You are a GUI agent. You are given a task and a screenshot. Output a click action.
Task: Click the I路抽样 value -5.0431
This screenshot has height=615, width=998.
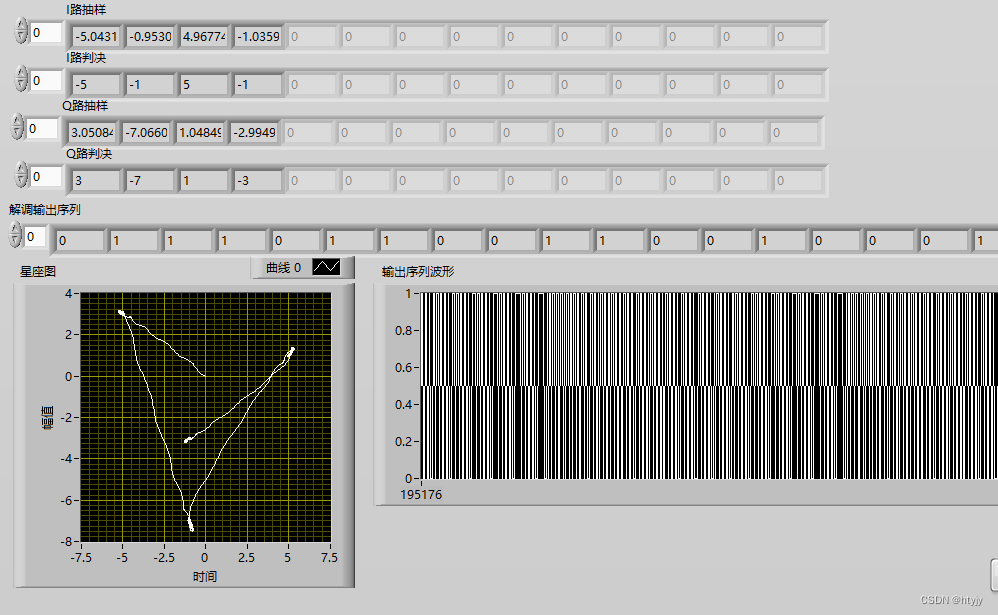coord(95,36)
